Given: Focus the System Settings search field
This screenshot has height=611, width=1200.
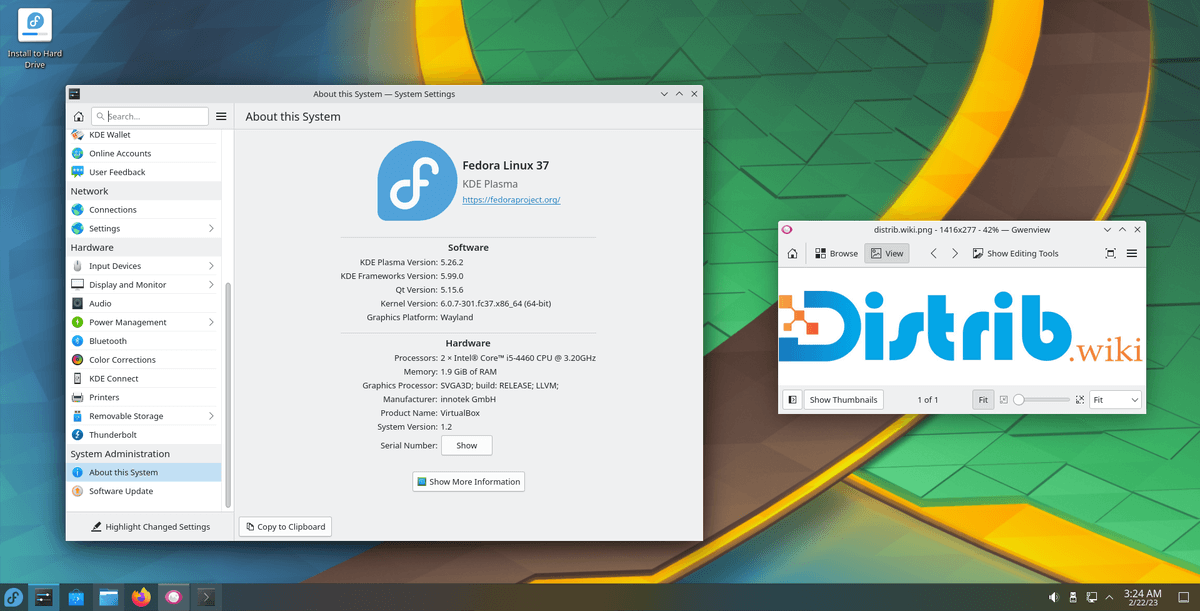Looking at the screenshot, I should [x=150, y=117].
